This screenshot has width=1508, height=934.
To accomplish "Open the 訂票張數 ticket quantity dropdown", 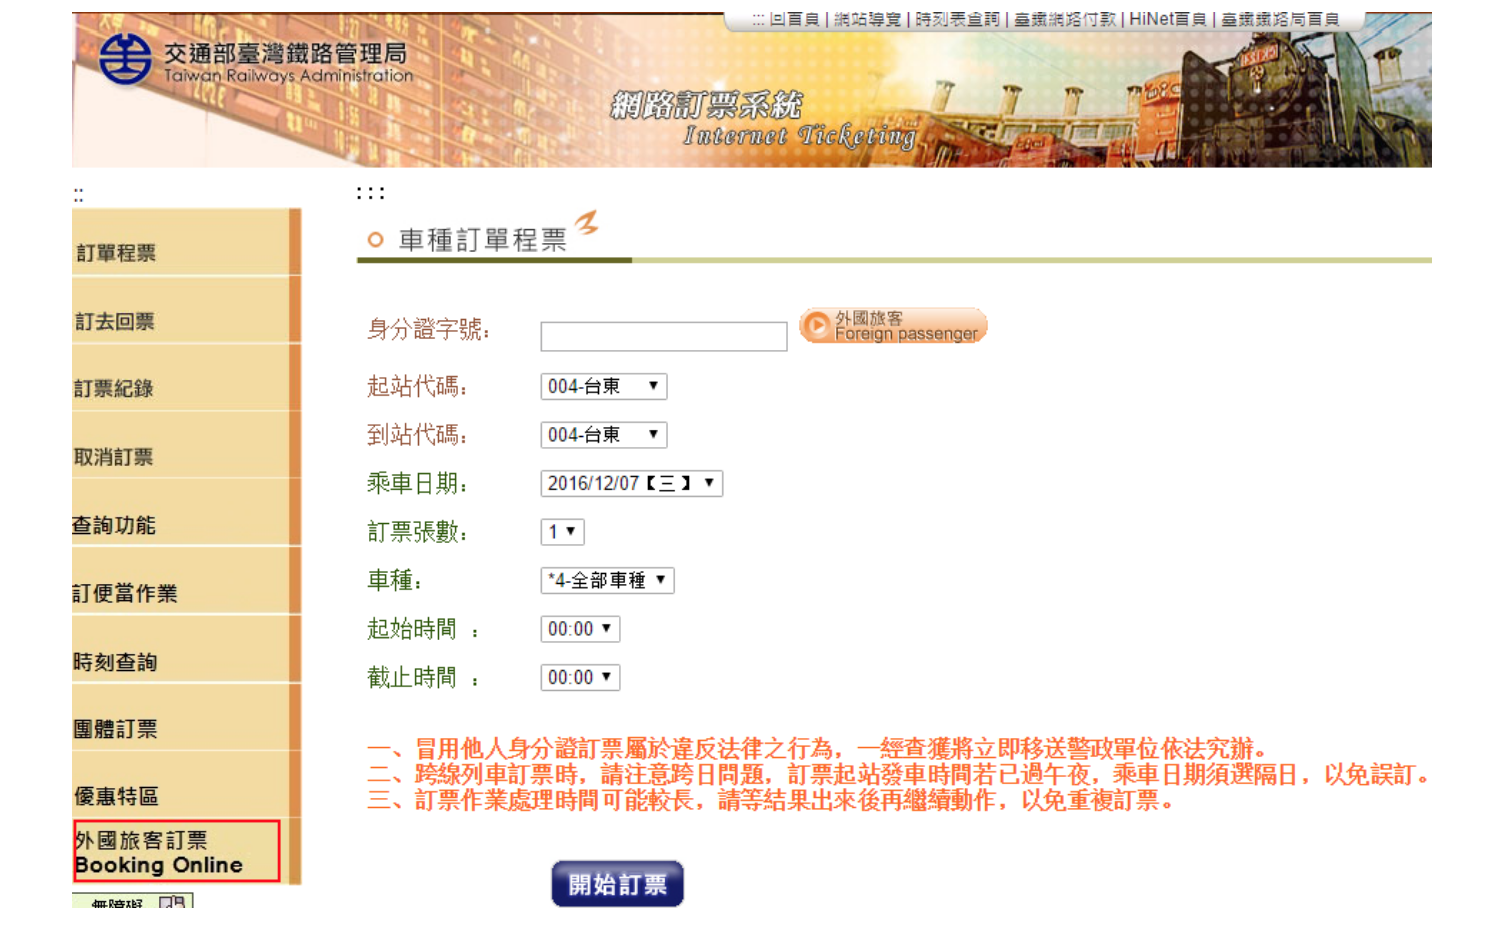I will [562, 532].
